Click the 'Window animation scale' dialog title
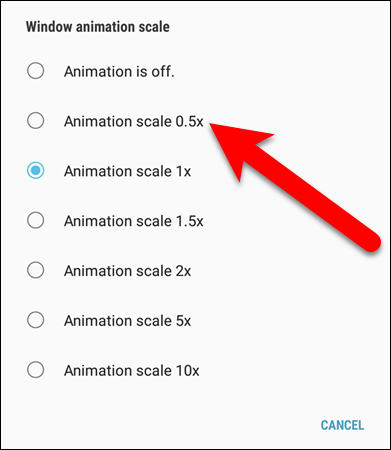The width and height of the screenshot is (391, 450). 98,27
